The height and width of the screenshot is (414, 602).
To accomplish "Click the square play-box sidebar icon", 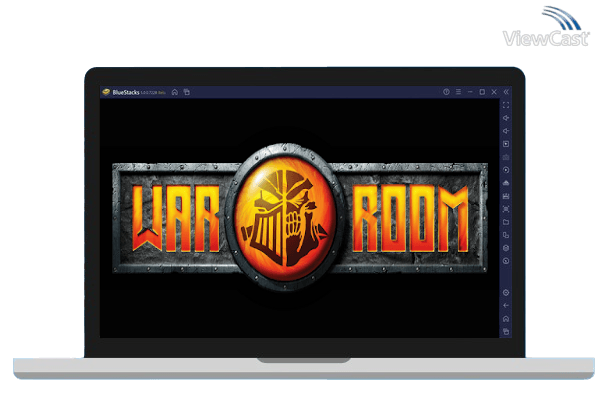I will (x=506, y=144).
